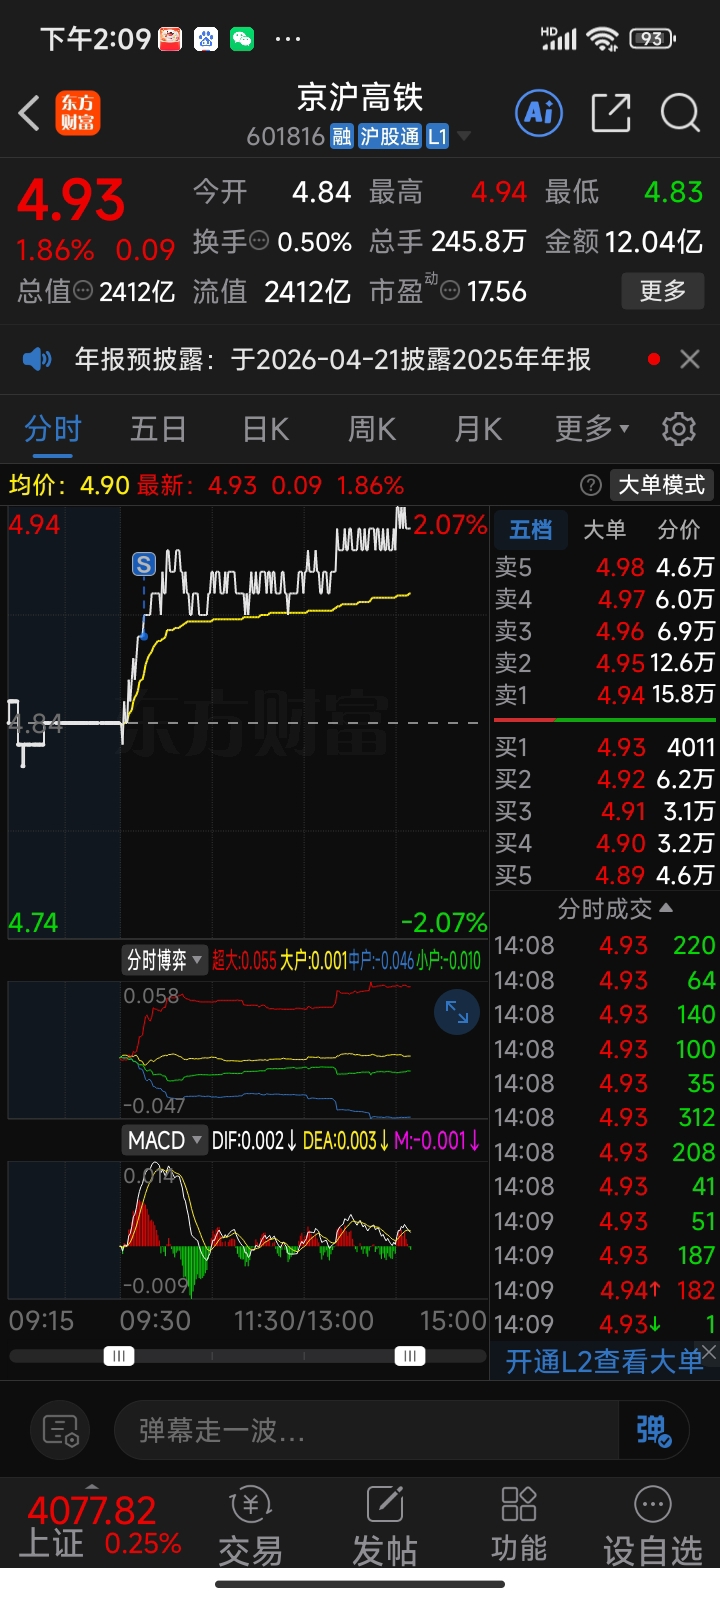
Task: Open the MACD indicator dropdown
Action: click(x=164, y=1140)
